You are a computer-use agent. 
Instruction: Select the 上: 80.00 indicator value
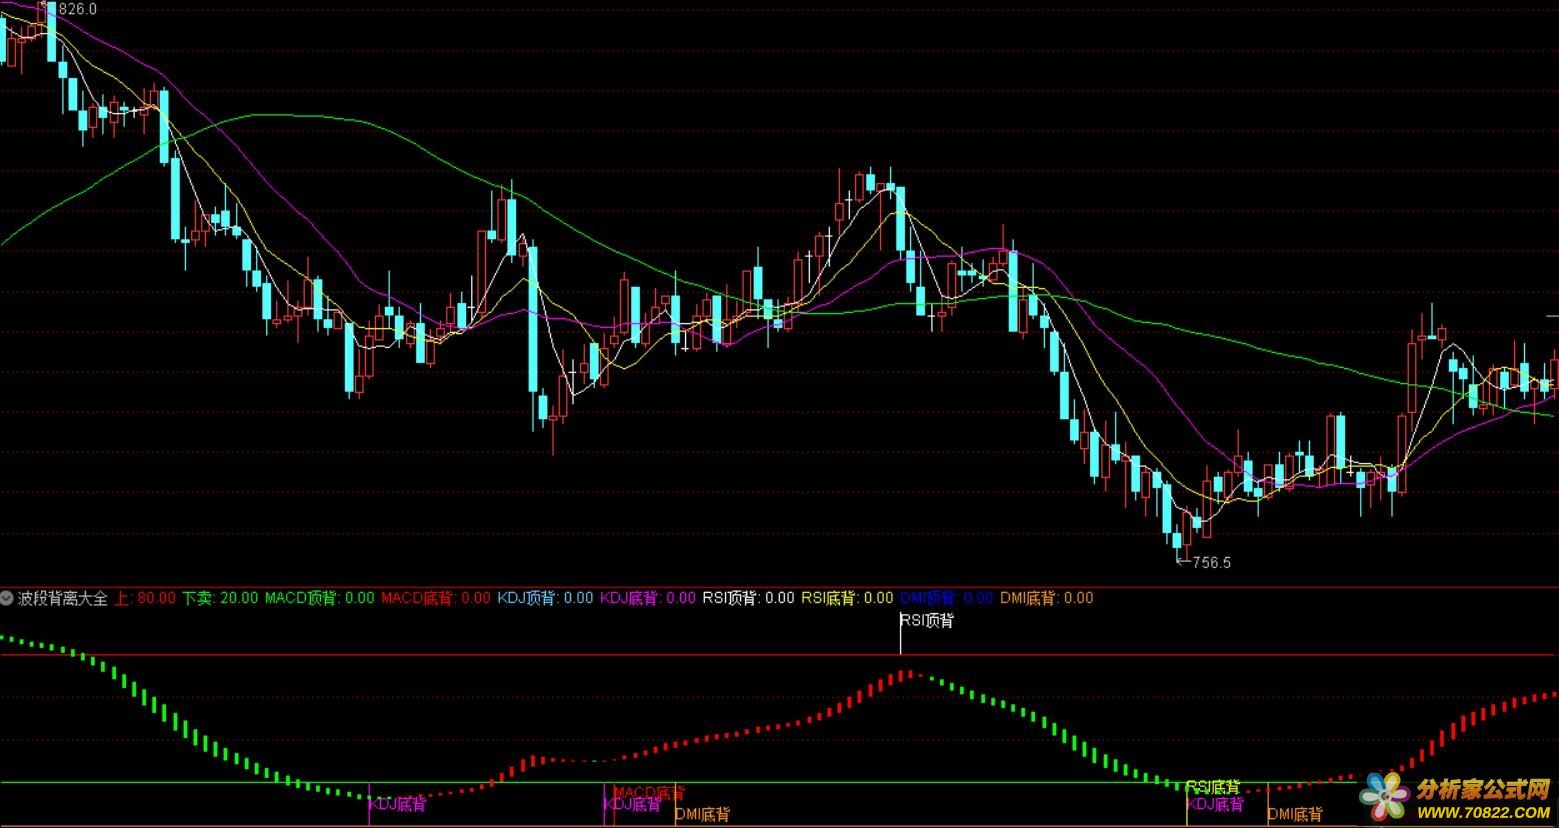point(145,598)
